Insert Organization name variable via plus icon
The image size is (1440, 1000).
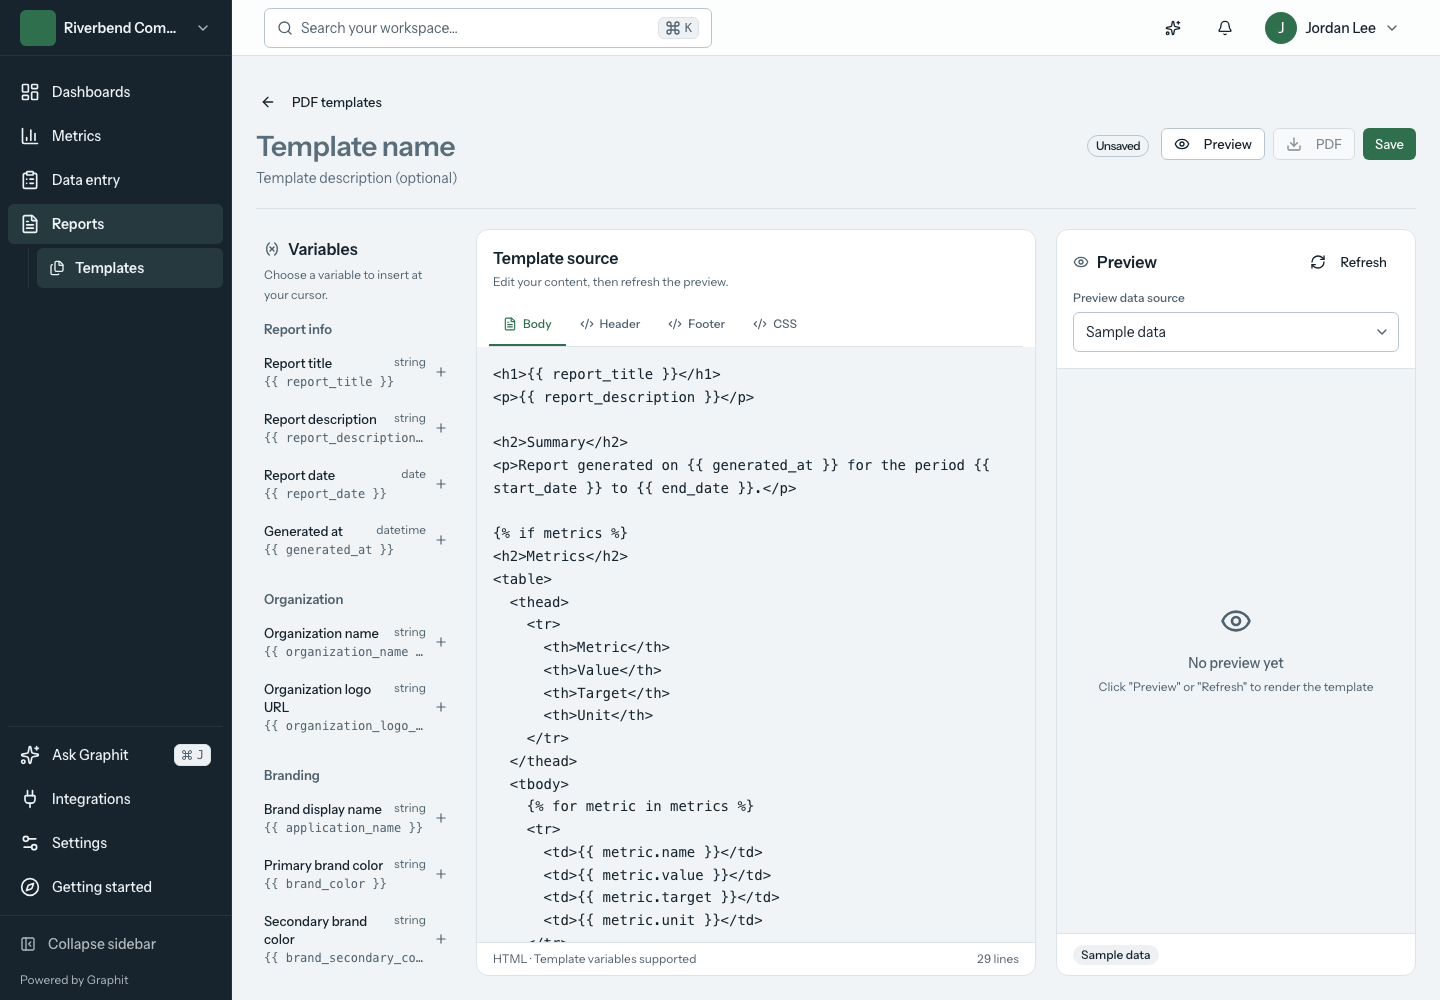441,642
